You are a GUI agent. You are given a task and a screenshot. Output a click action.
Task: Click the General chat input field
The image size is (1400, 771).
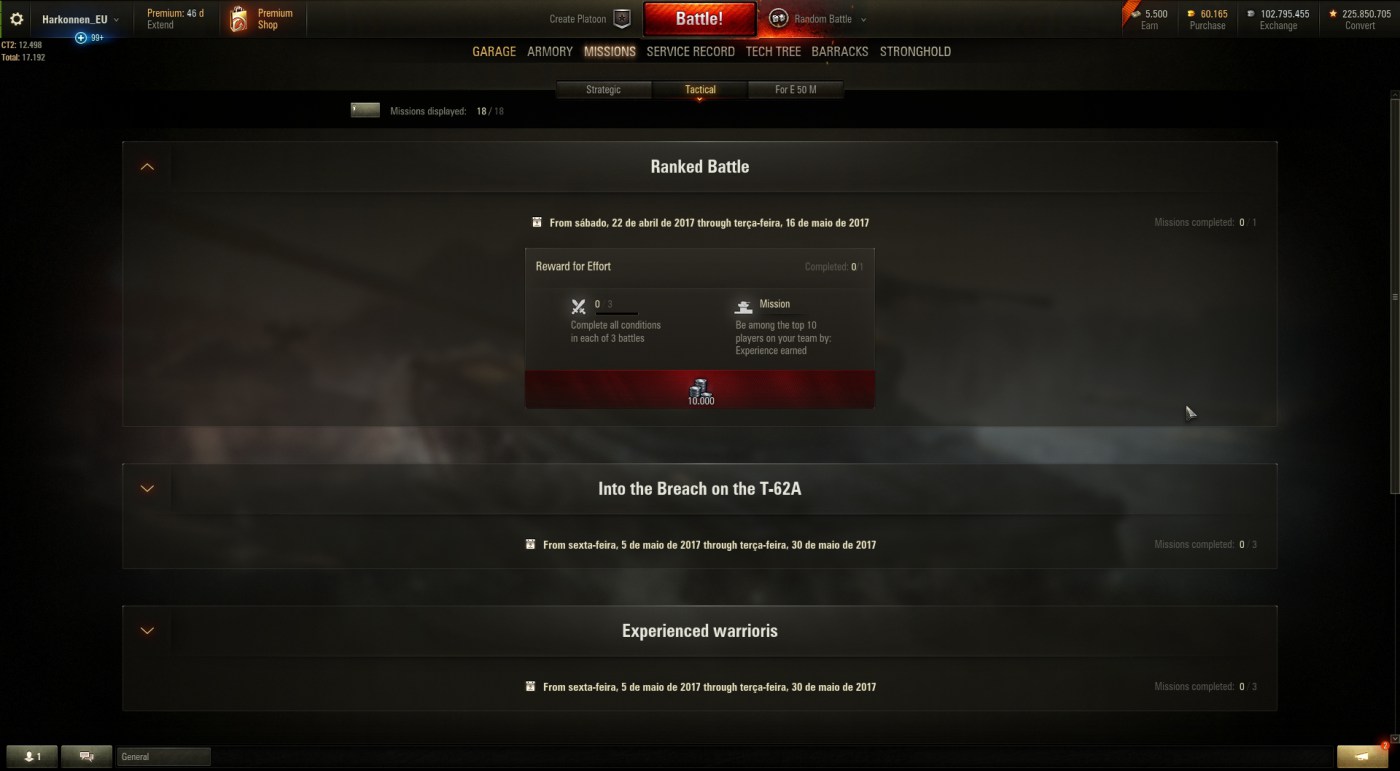pyautogui.click(x=164, y=757)
